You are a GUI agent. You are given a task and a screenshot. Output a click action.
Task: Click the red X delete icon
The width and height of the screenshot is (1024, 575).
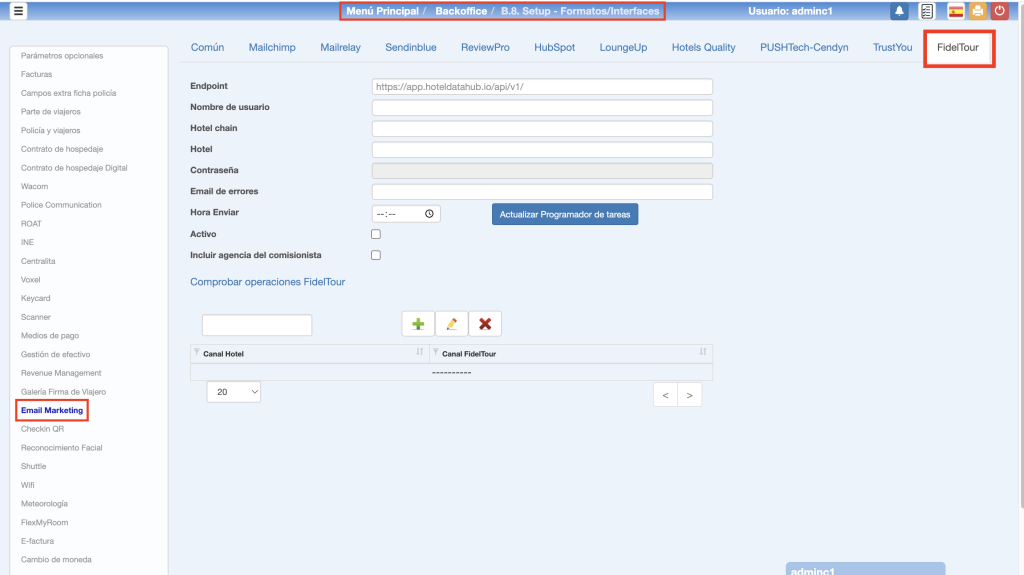[x=485, y=324]
